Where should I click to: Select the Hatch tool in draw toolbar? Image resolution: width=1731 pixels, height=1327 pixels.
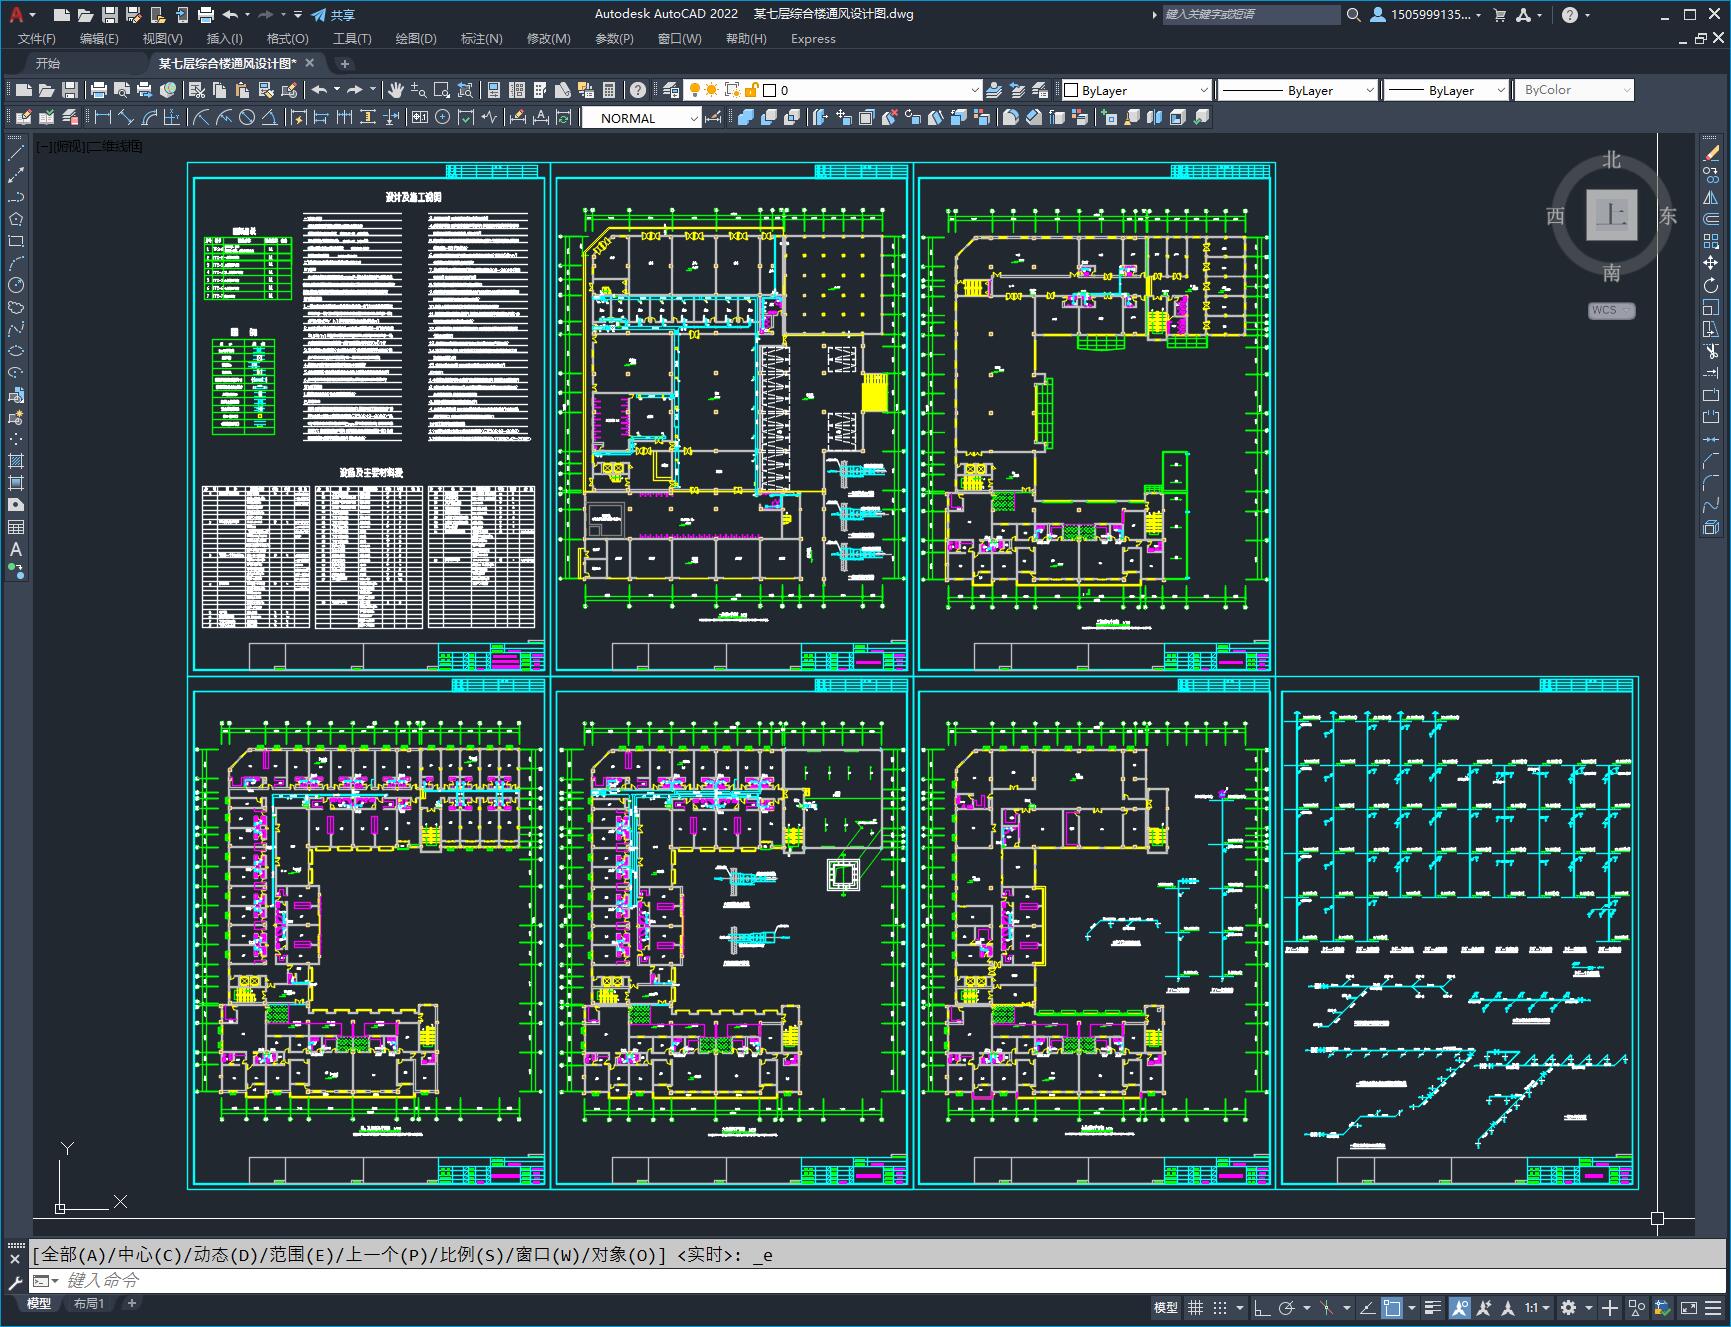pyautogui.click(x=16, y=461)
